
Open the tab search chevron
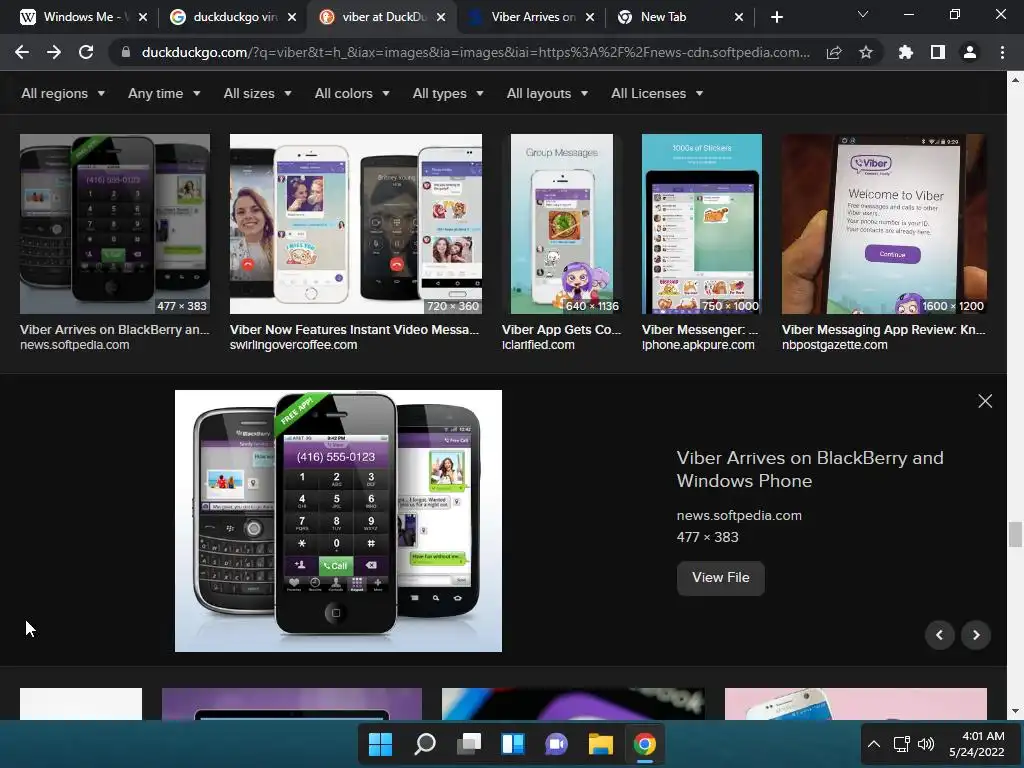(x=863, y=14)
